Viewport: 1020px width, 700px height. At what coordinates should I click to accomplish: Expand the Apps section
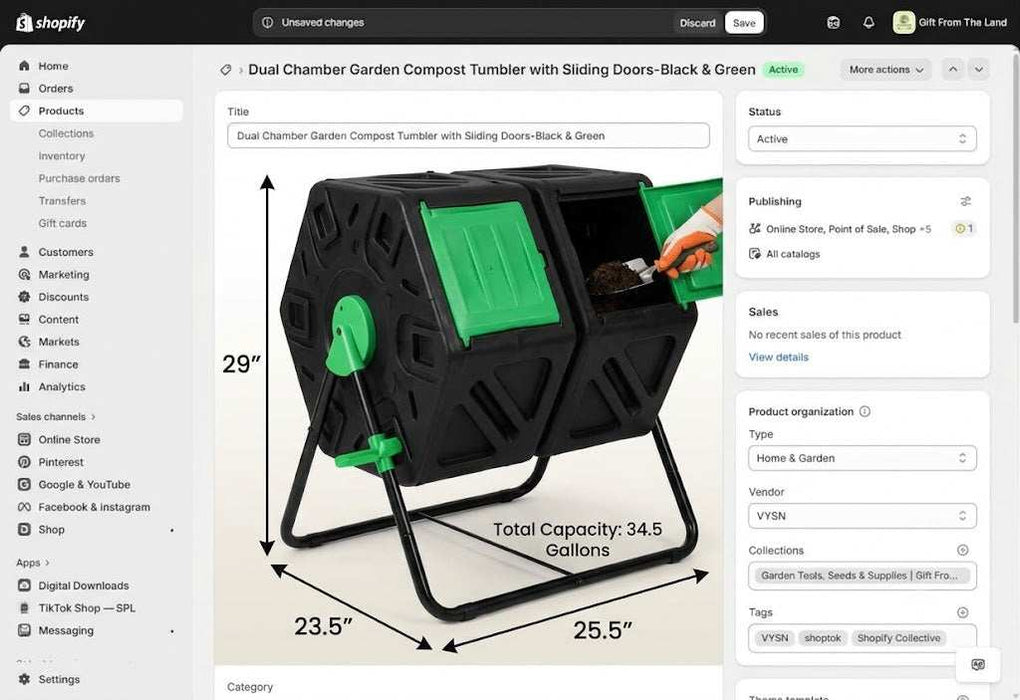pyautogui.click(x=33, y=563)
